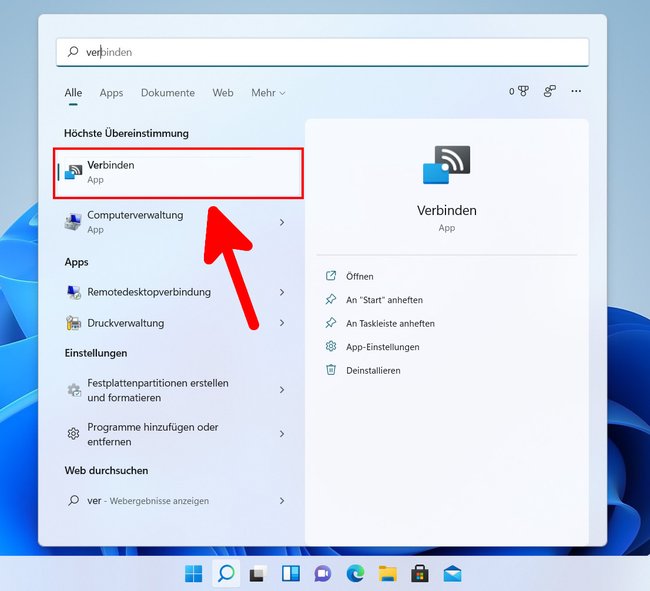Click pin icon beside An Taskleiste anheften

pos(331,322)
